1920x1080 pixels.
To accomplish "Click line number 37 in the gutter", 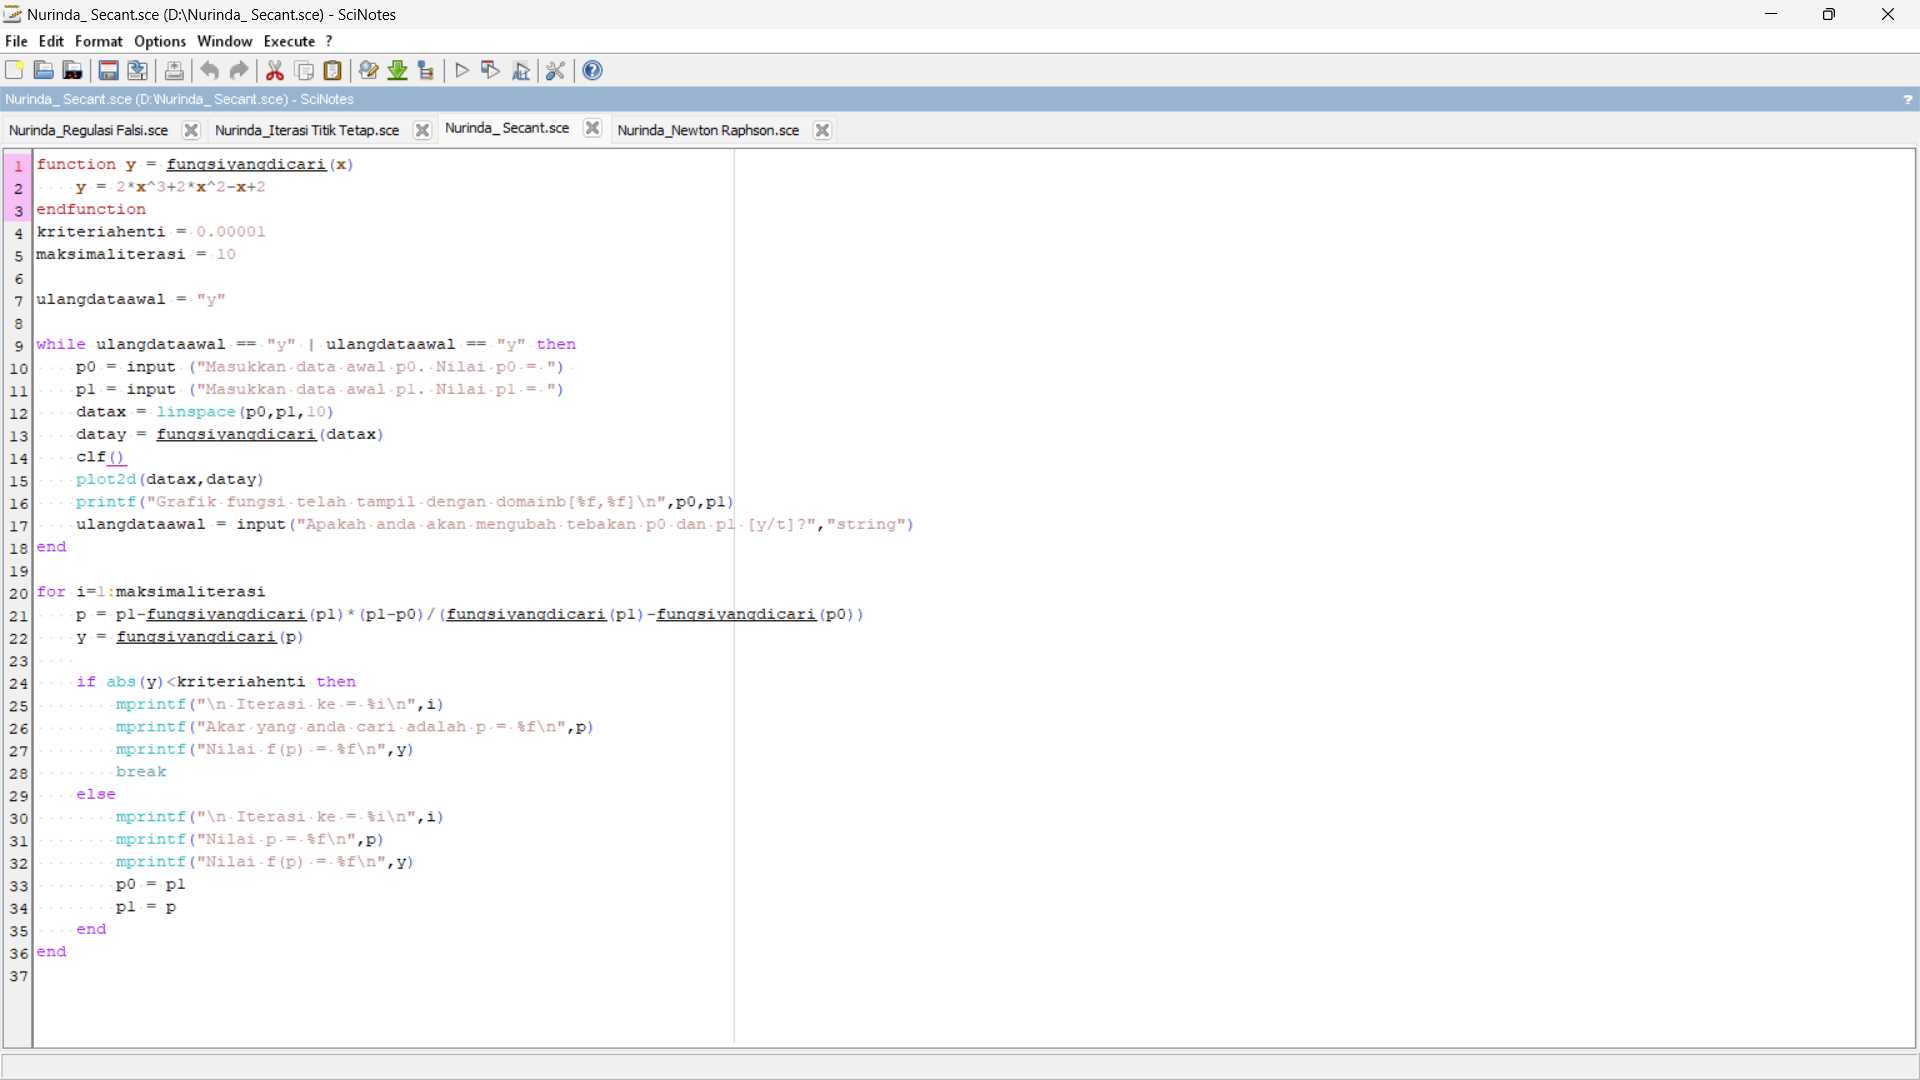I will (x=18, y=976).
